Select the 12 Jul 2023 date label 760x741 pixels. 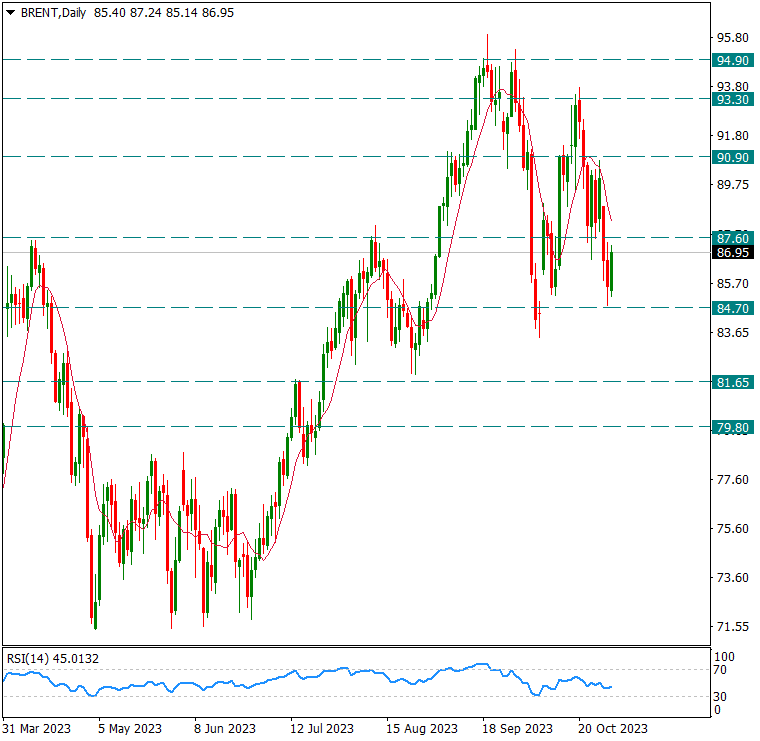[322, 729]
